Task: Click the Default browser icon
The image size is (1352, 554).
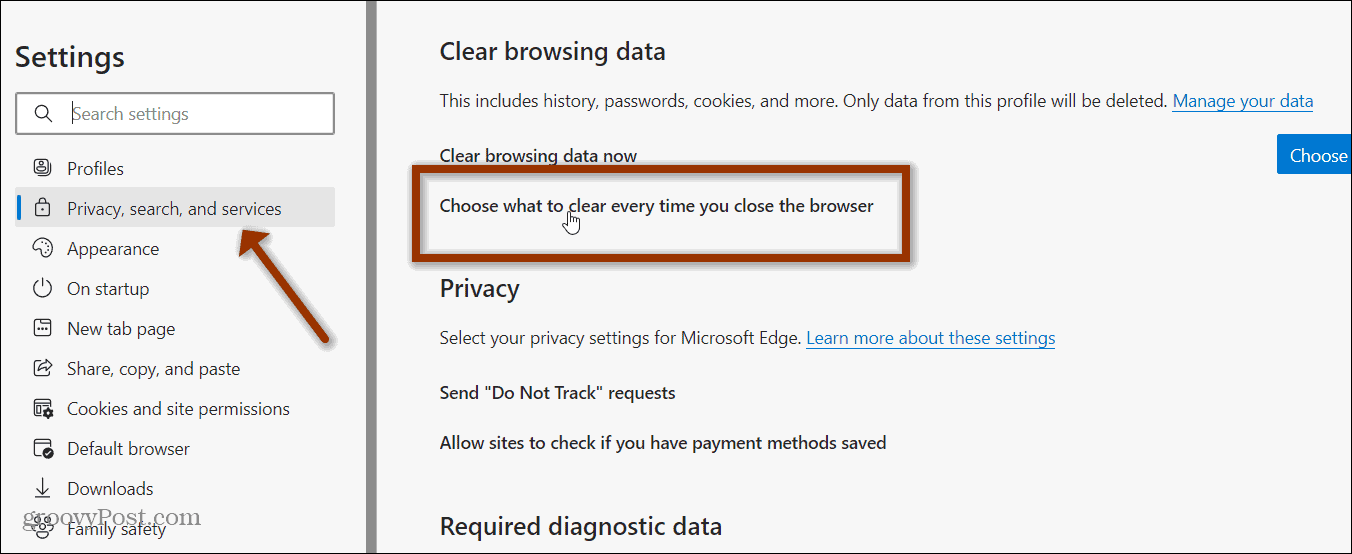Action: 42,448
